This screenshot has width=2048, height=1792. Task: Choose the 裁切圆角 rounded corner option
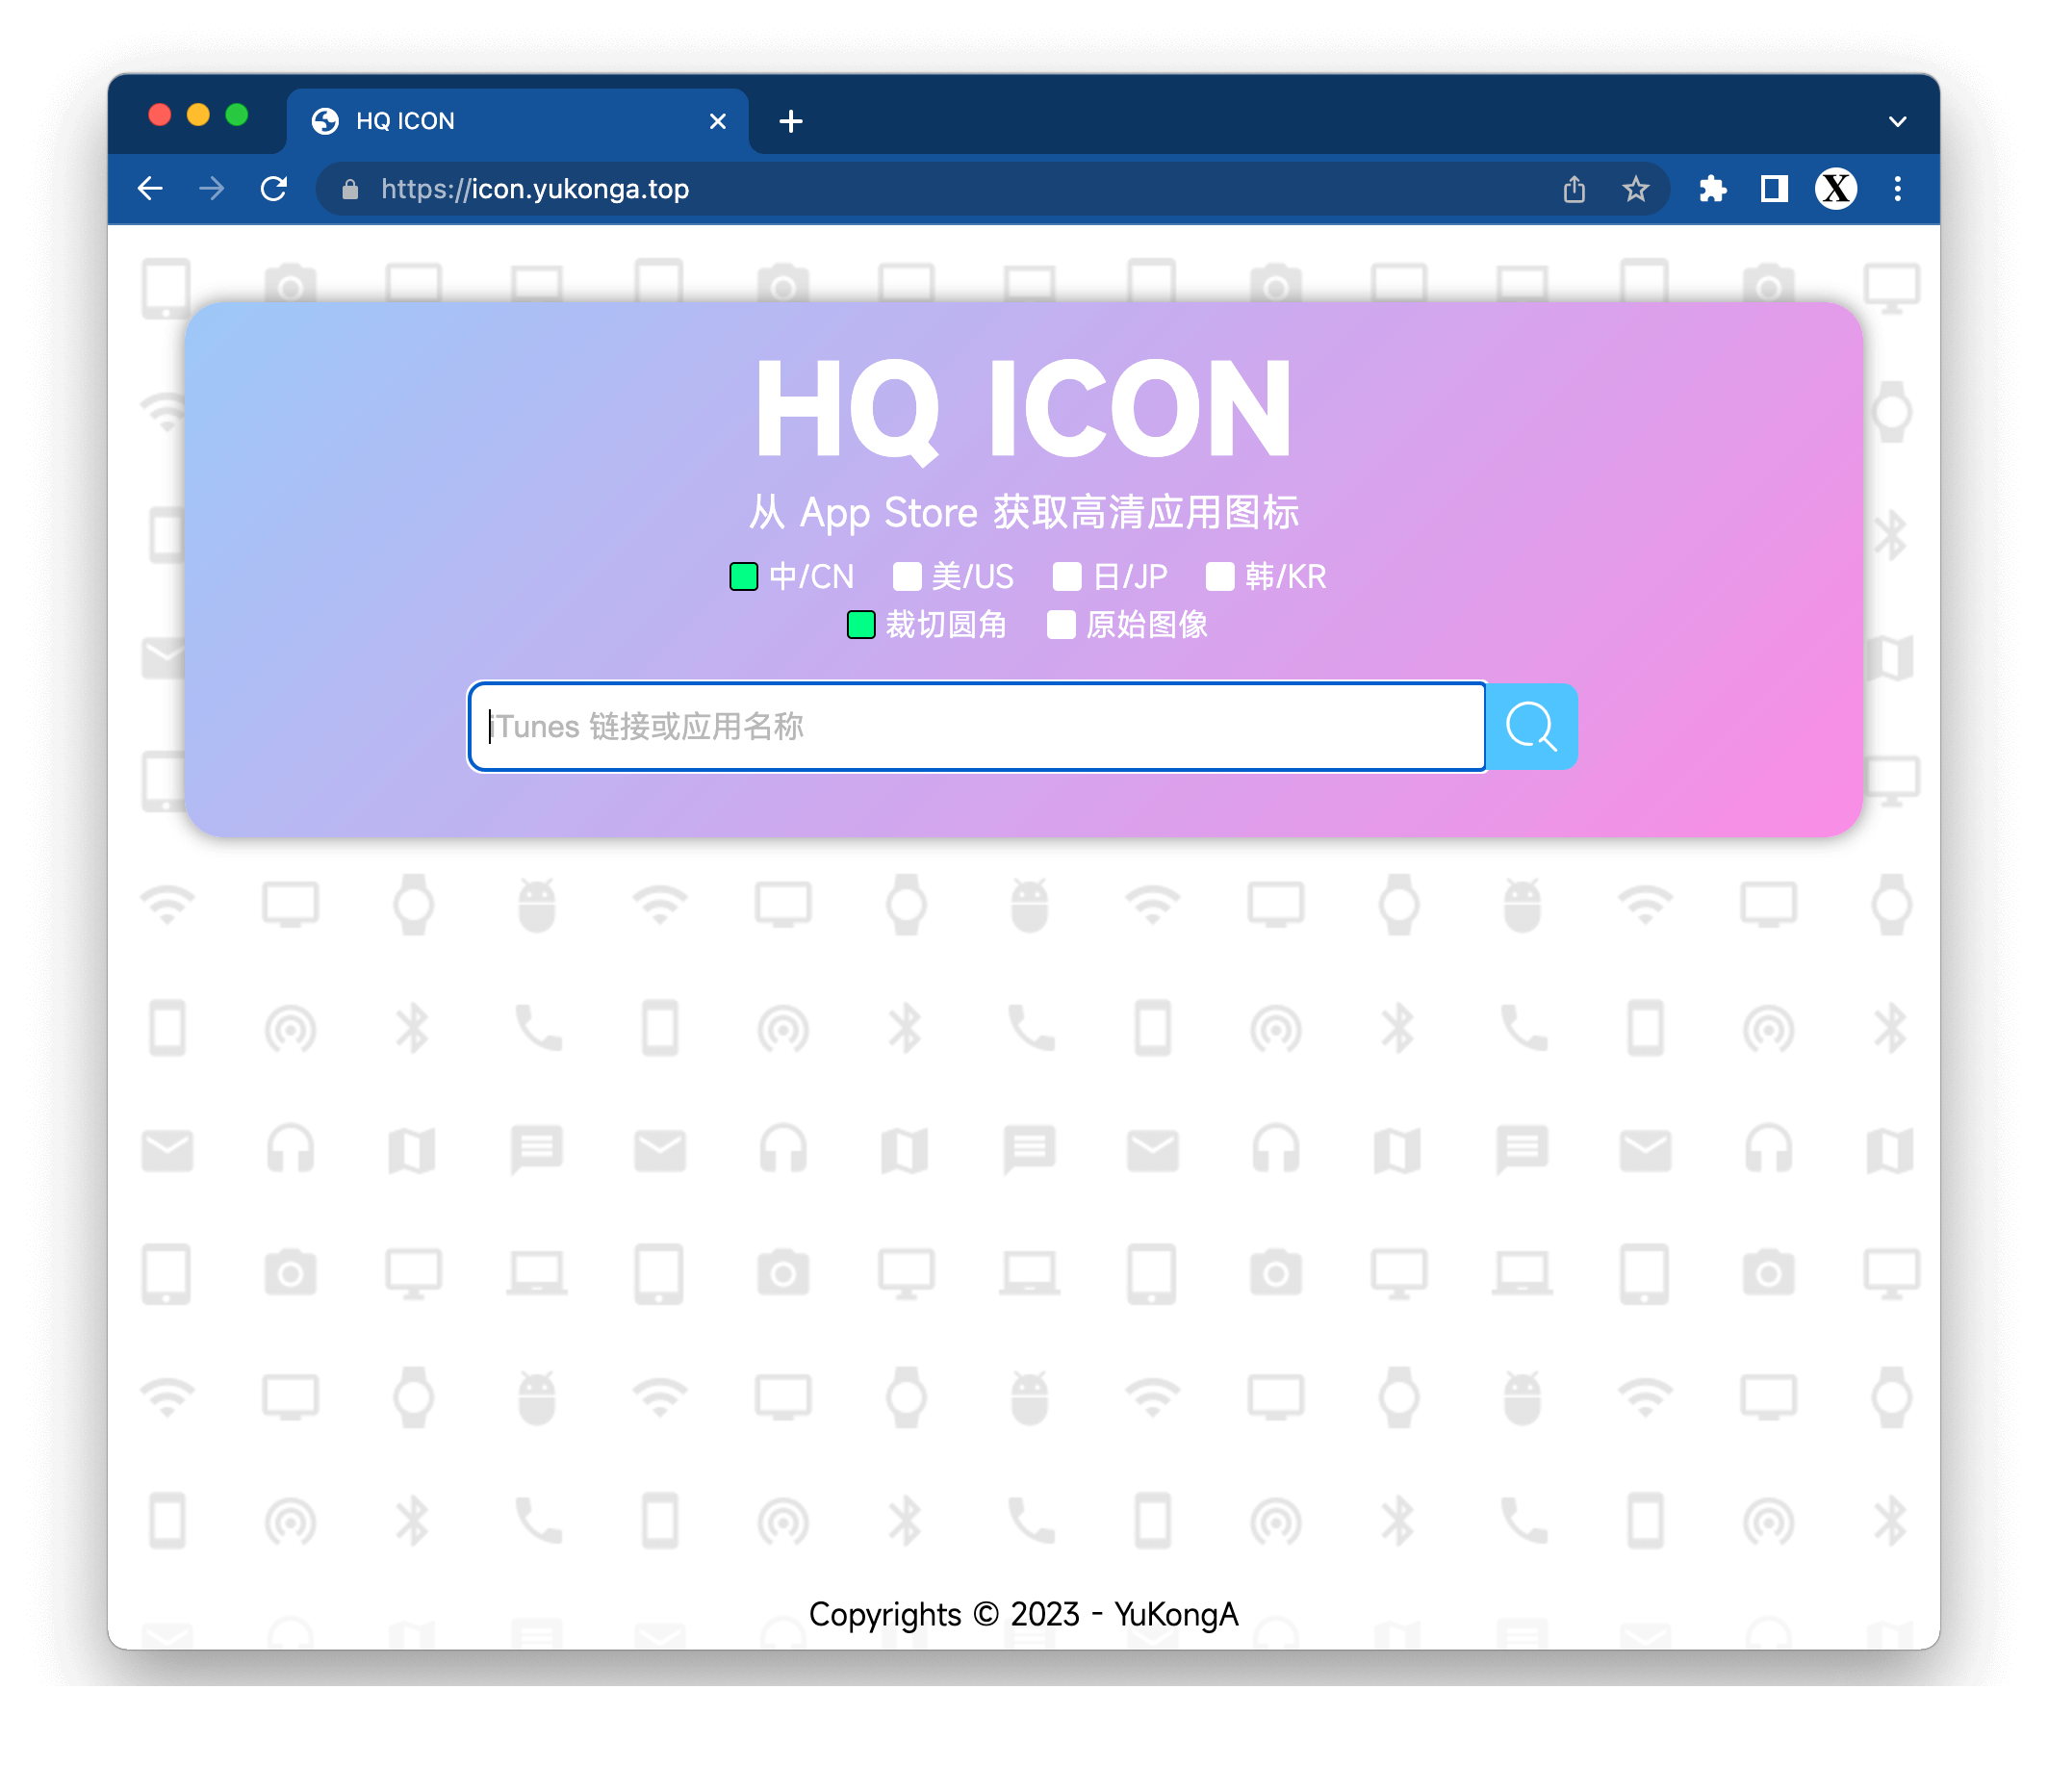coord(861,625)
